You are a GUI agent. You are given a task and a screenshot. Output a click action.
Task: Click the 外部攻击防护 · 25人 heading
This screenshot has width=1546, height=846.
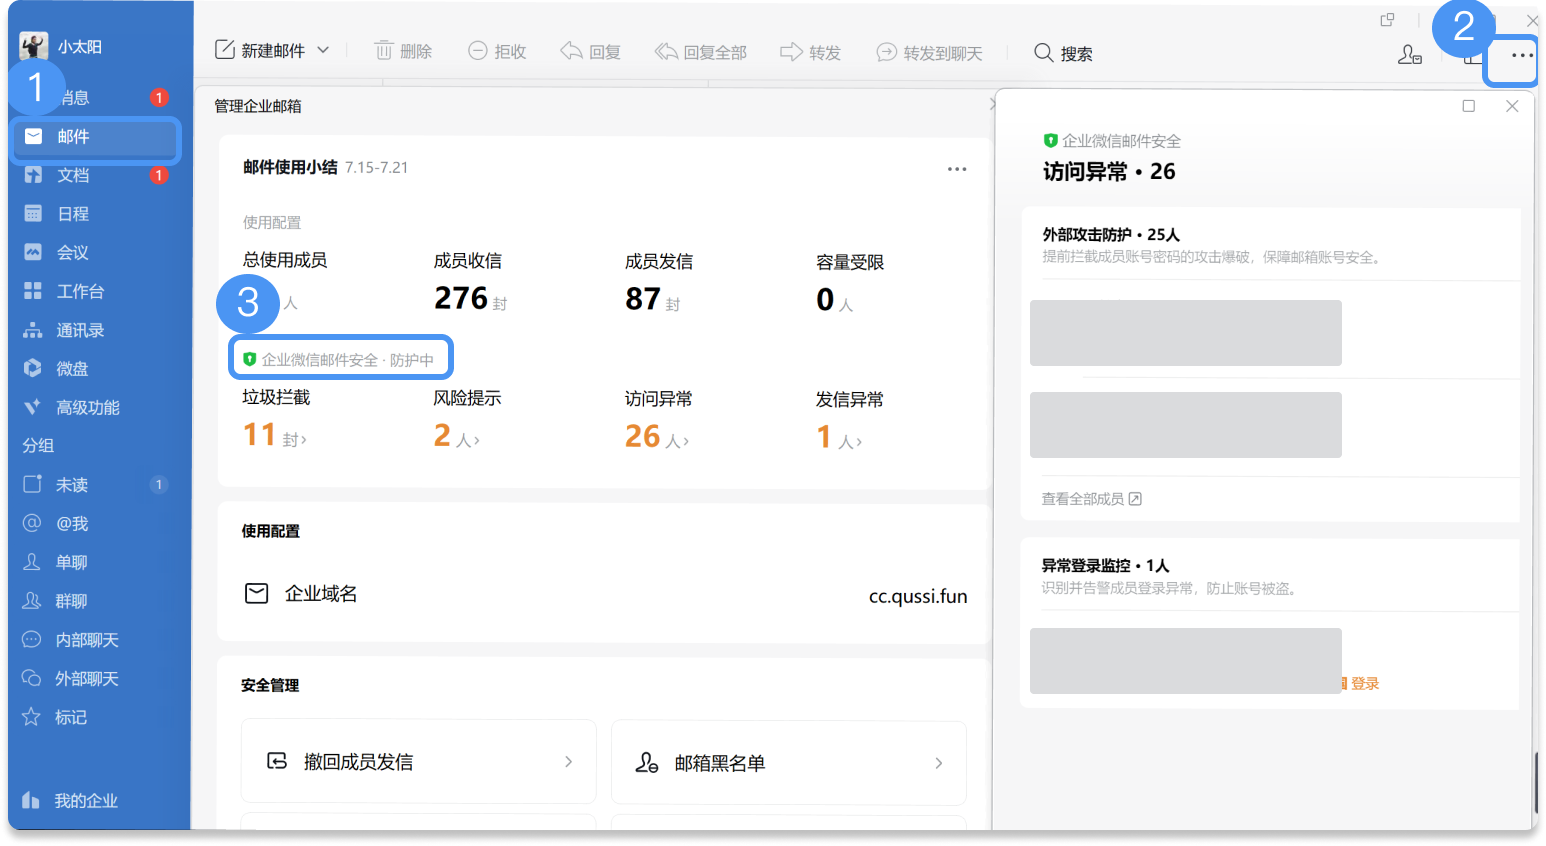1111,235
